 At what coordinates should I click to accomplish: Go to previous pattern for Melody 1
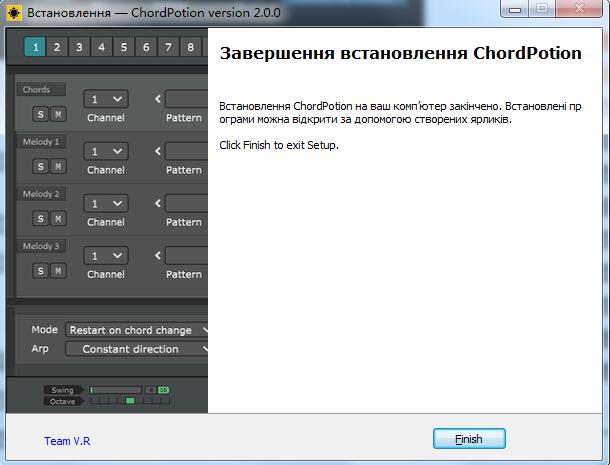pyautogui.click(x=158, y=151)
